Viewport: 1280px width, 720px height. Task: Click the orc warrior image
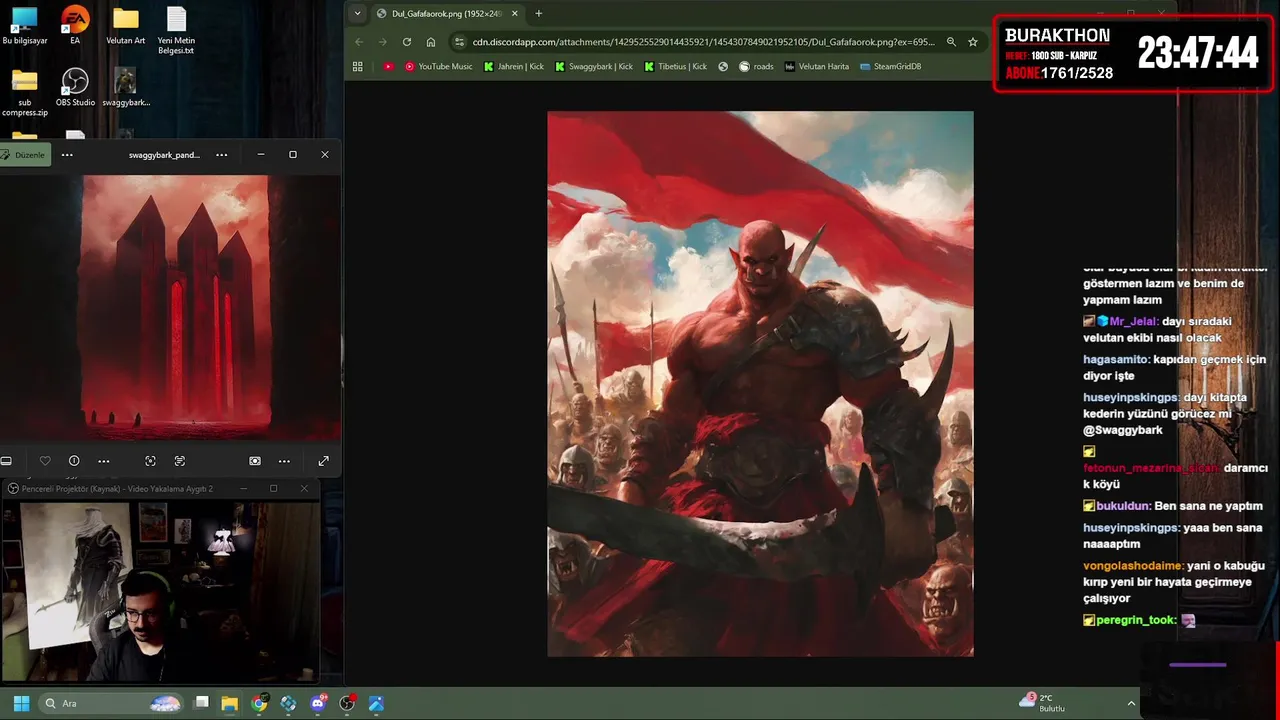click(760, 383)
